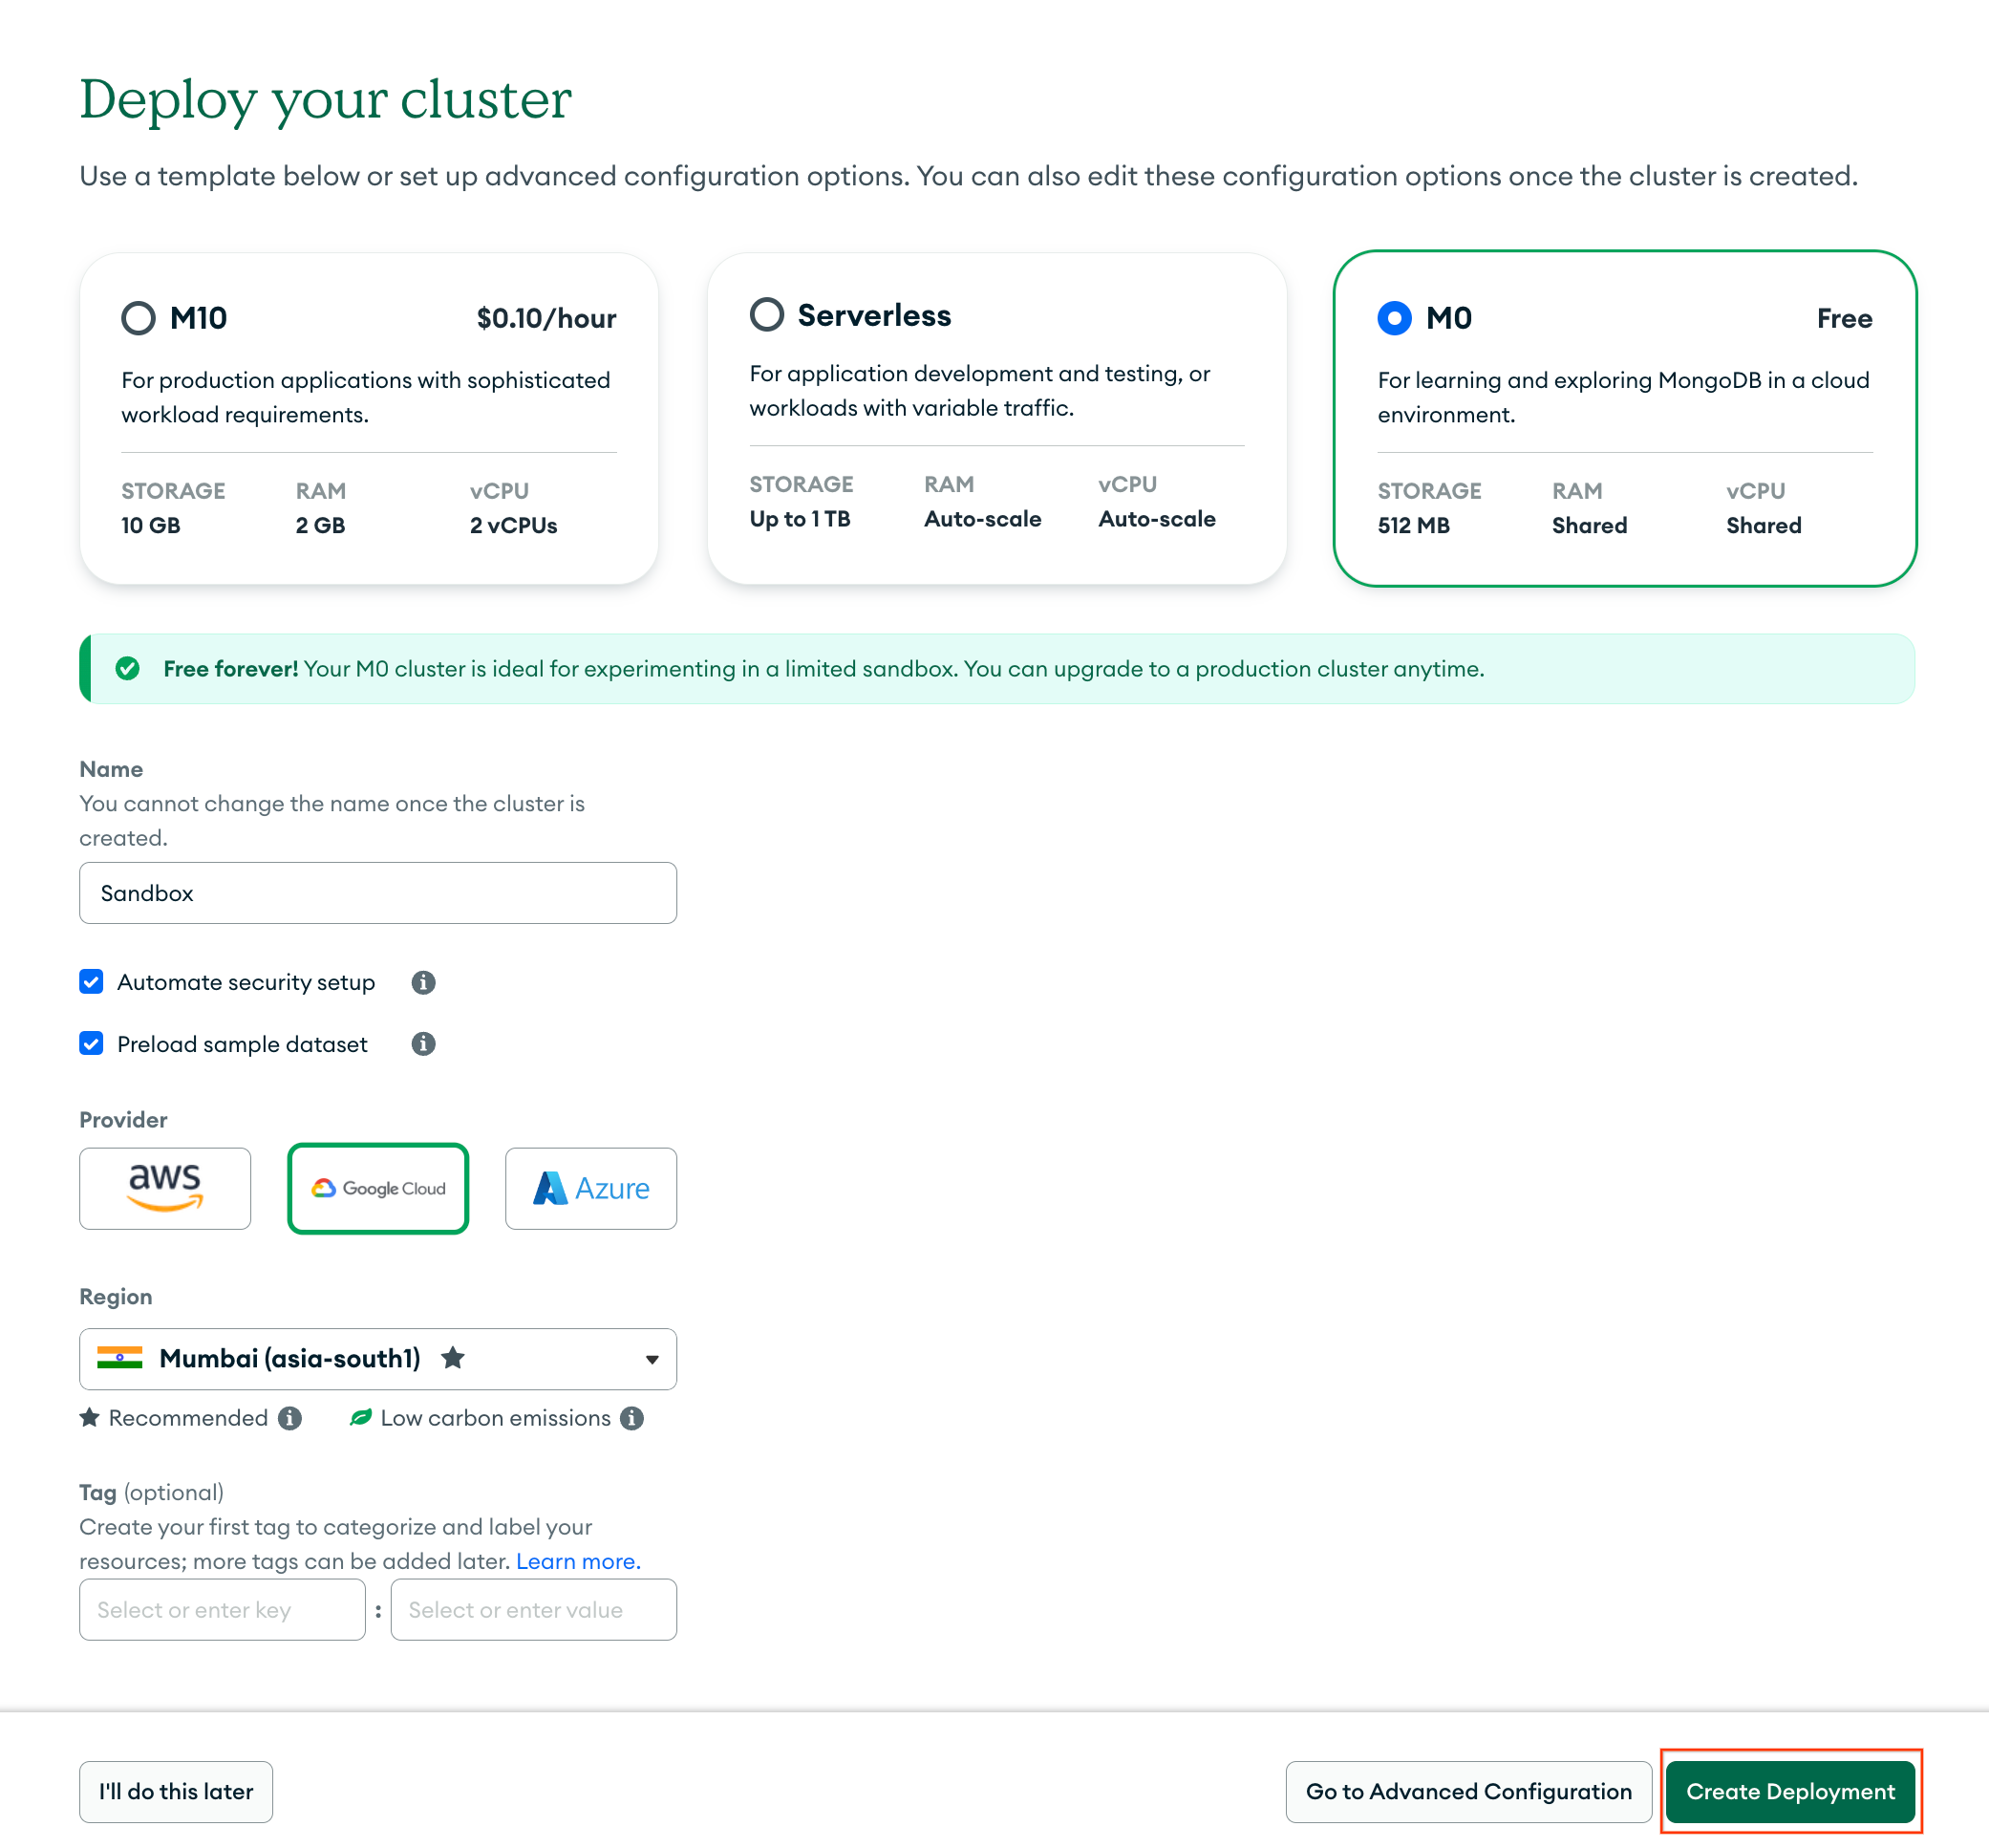Click the Deploy your cluster heading

(325, 99)
